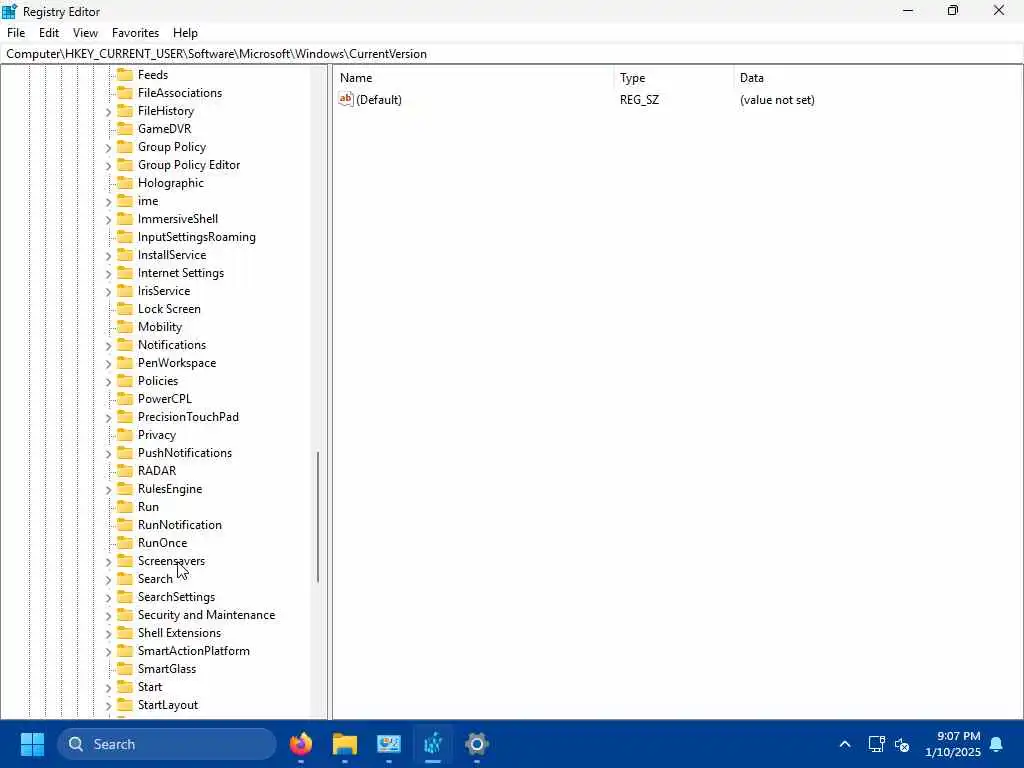Click the ime folder icon
This screenshot has height=768, width=1024.
coord(125,200)
